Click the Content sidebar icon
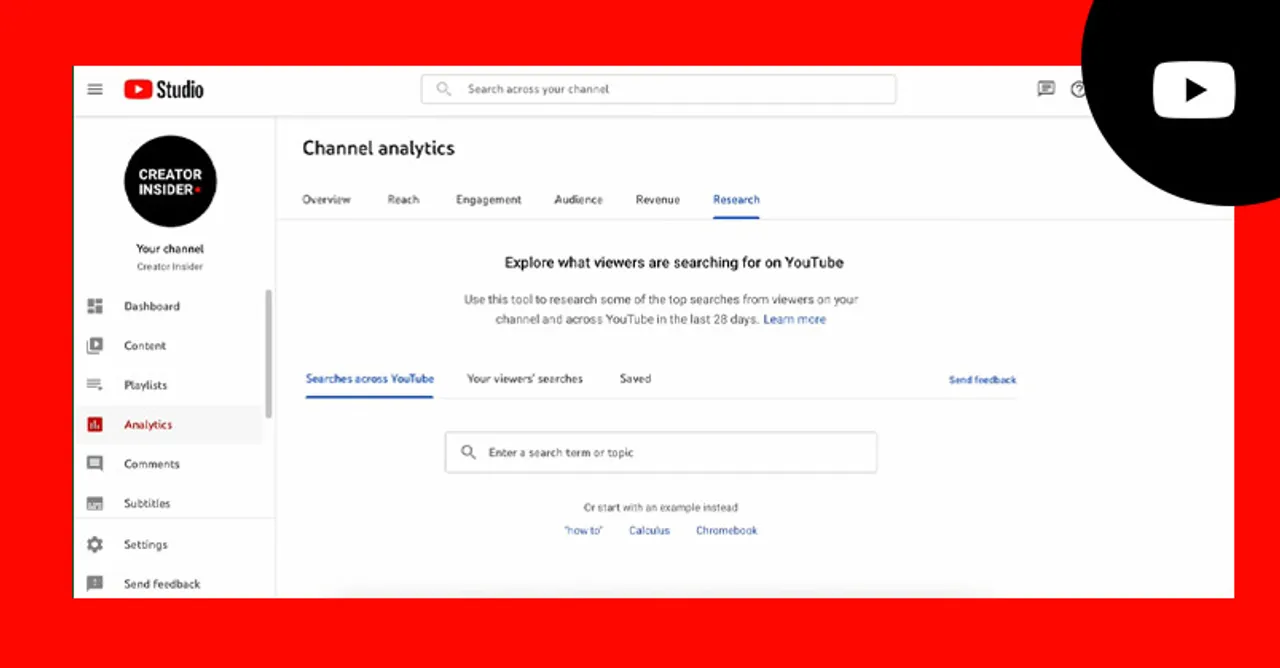Viewport: 1280px width, 668px height. 95,346
